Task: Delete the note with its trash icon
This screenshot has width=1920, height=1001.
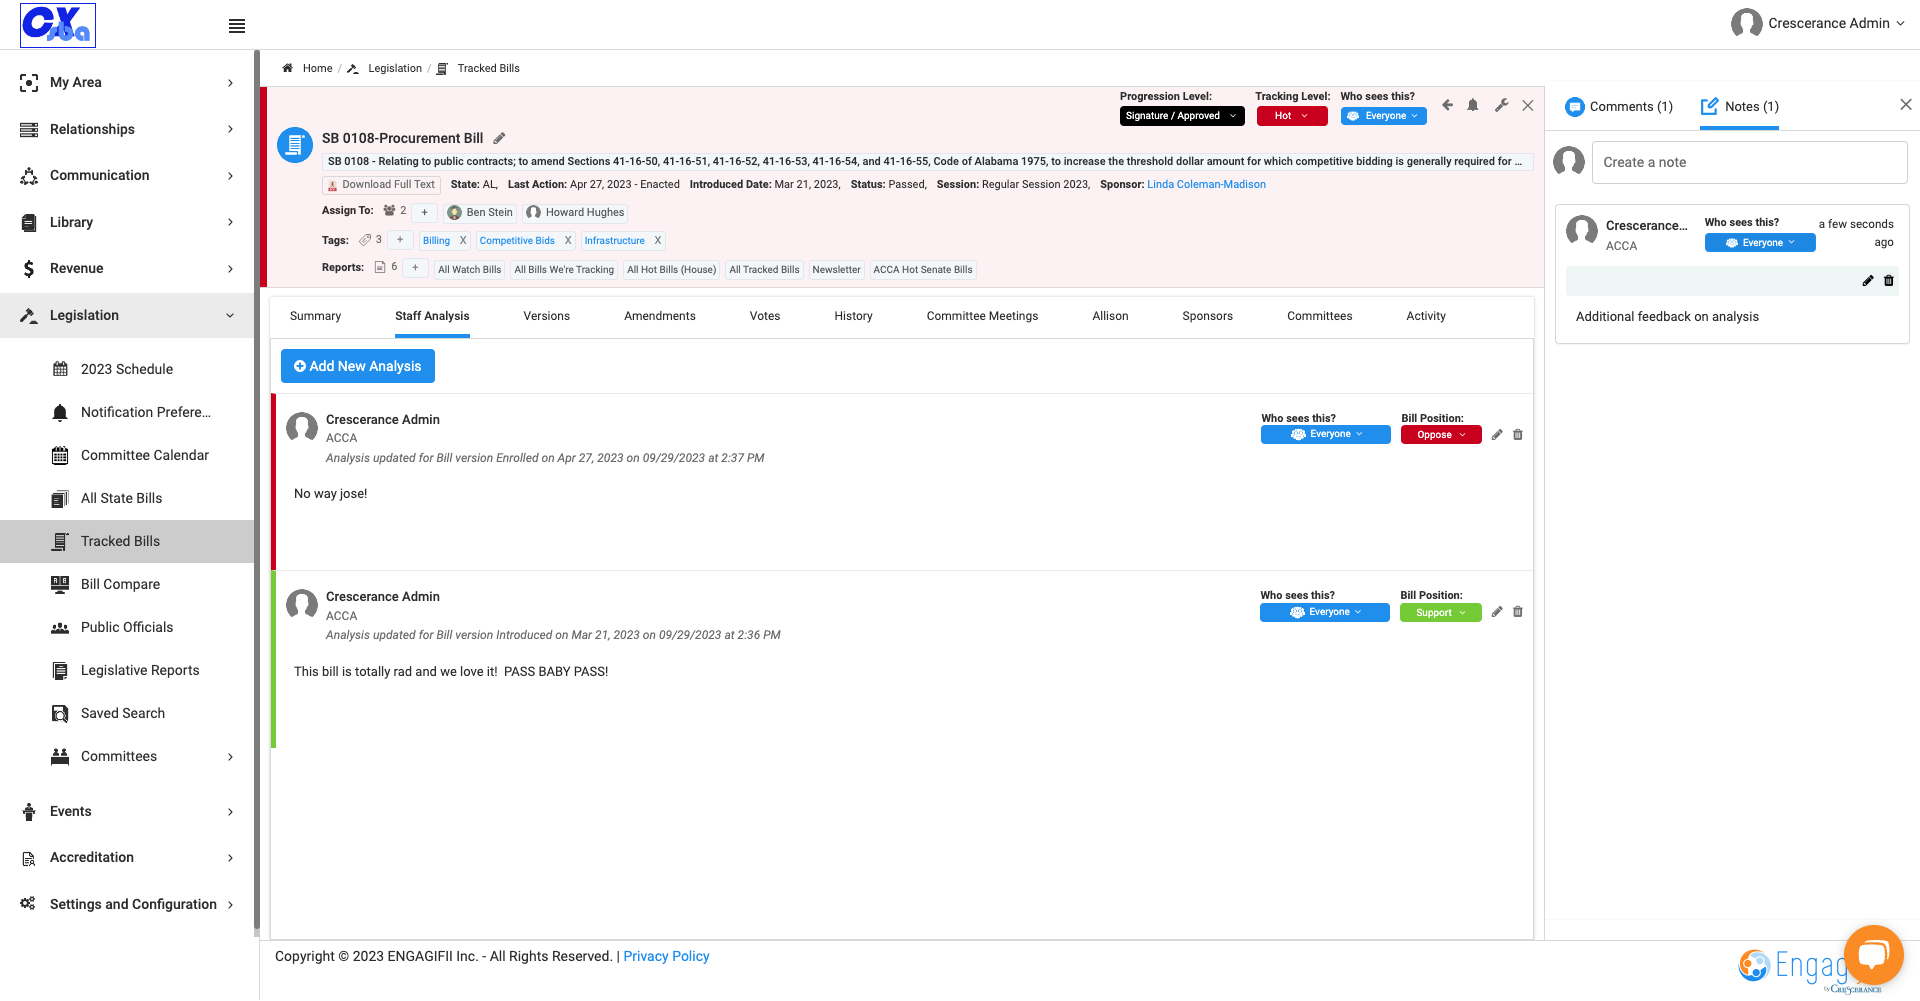Action: 1889,281
